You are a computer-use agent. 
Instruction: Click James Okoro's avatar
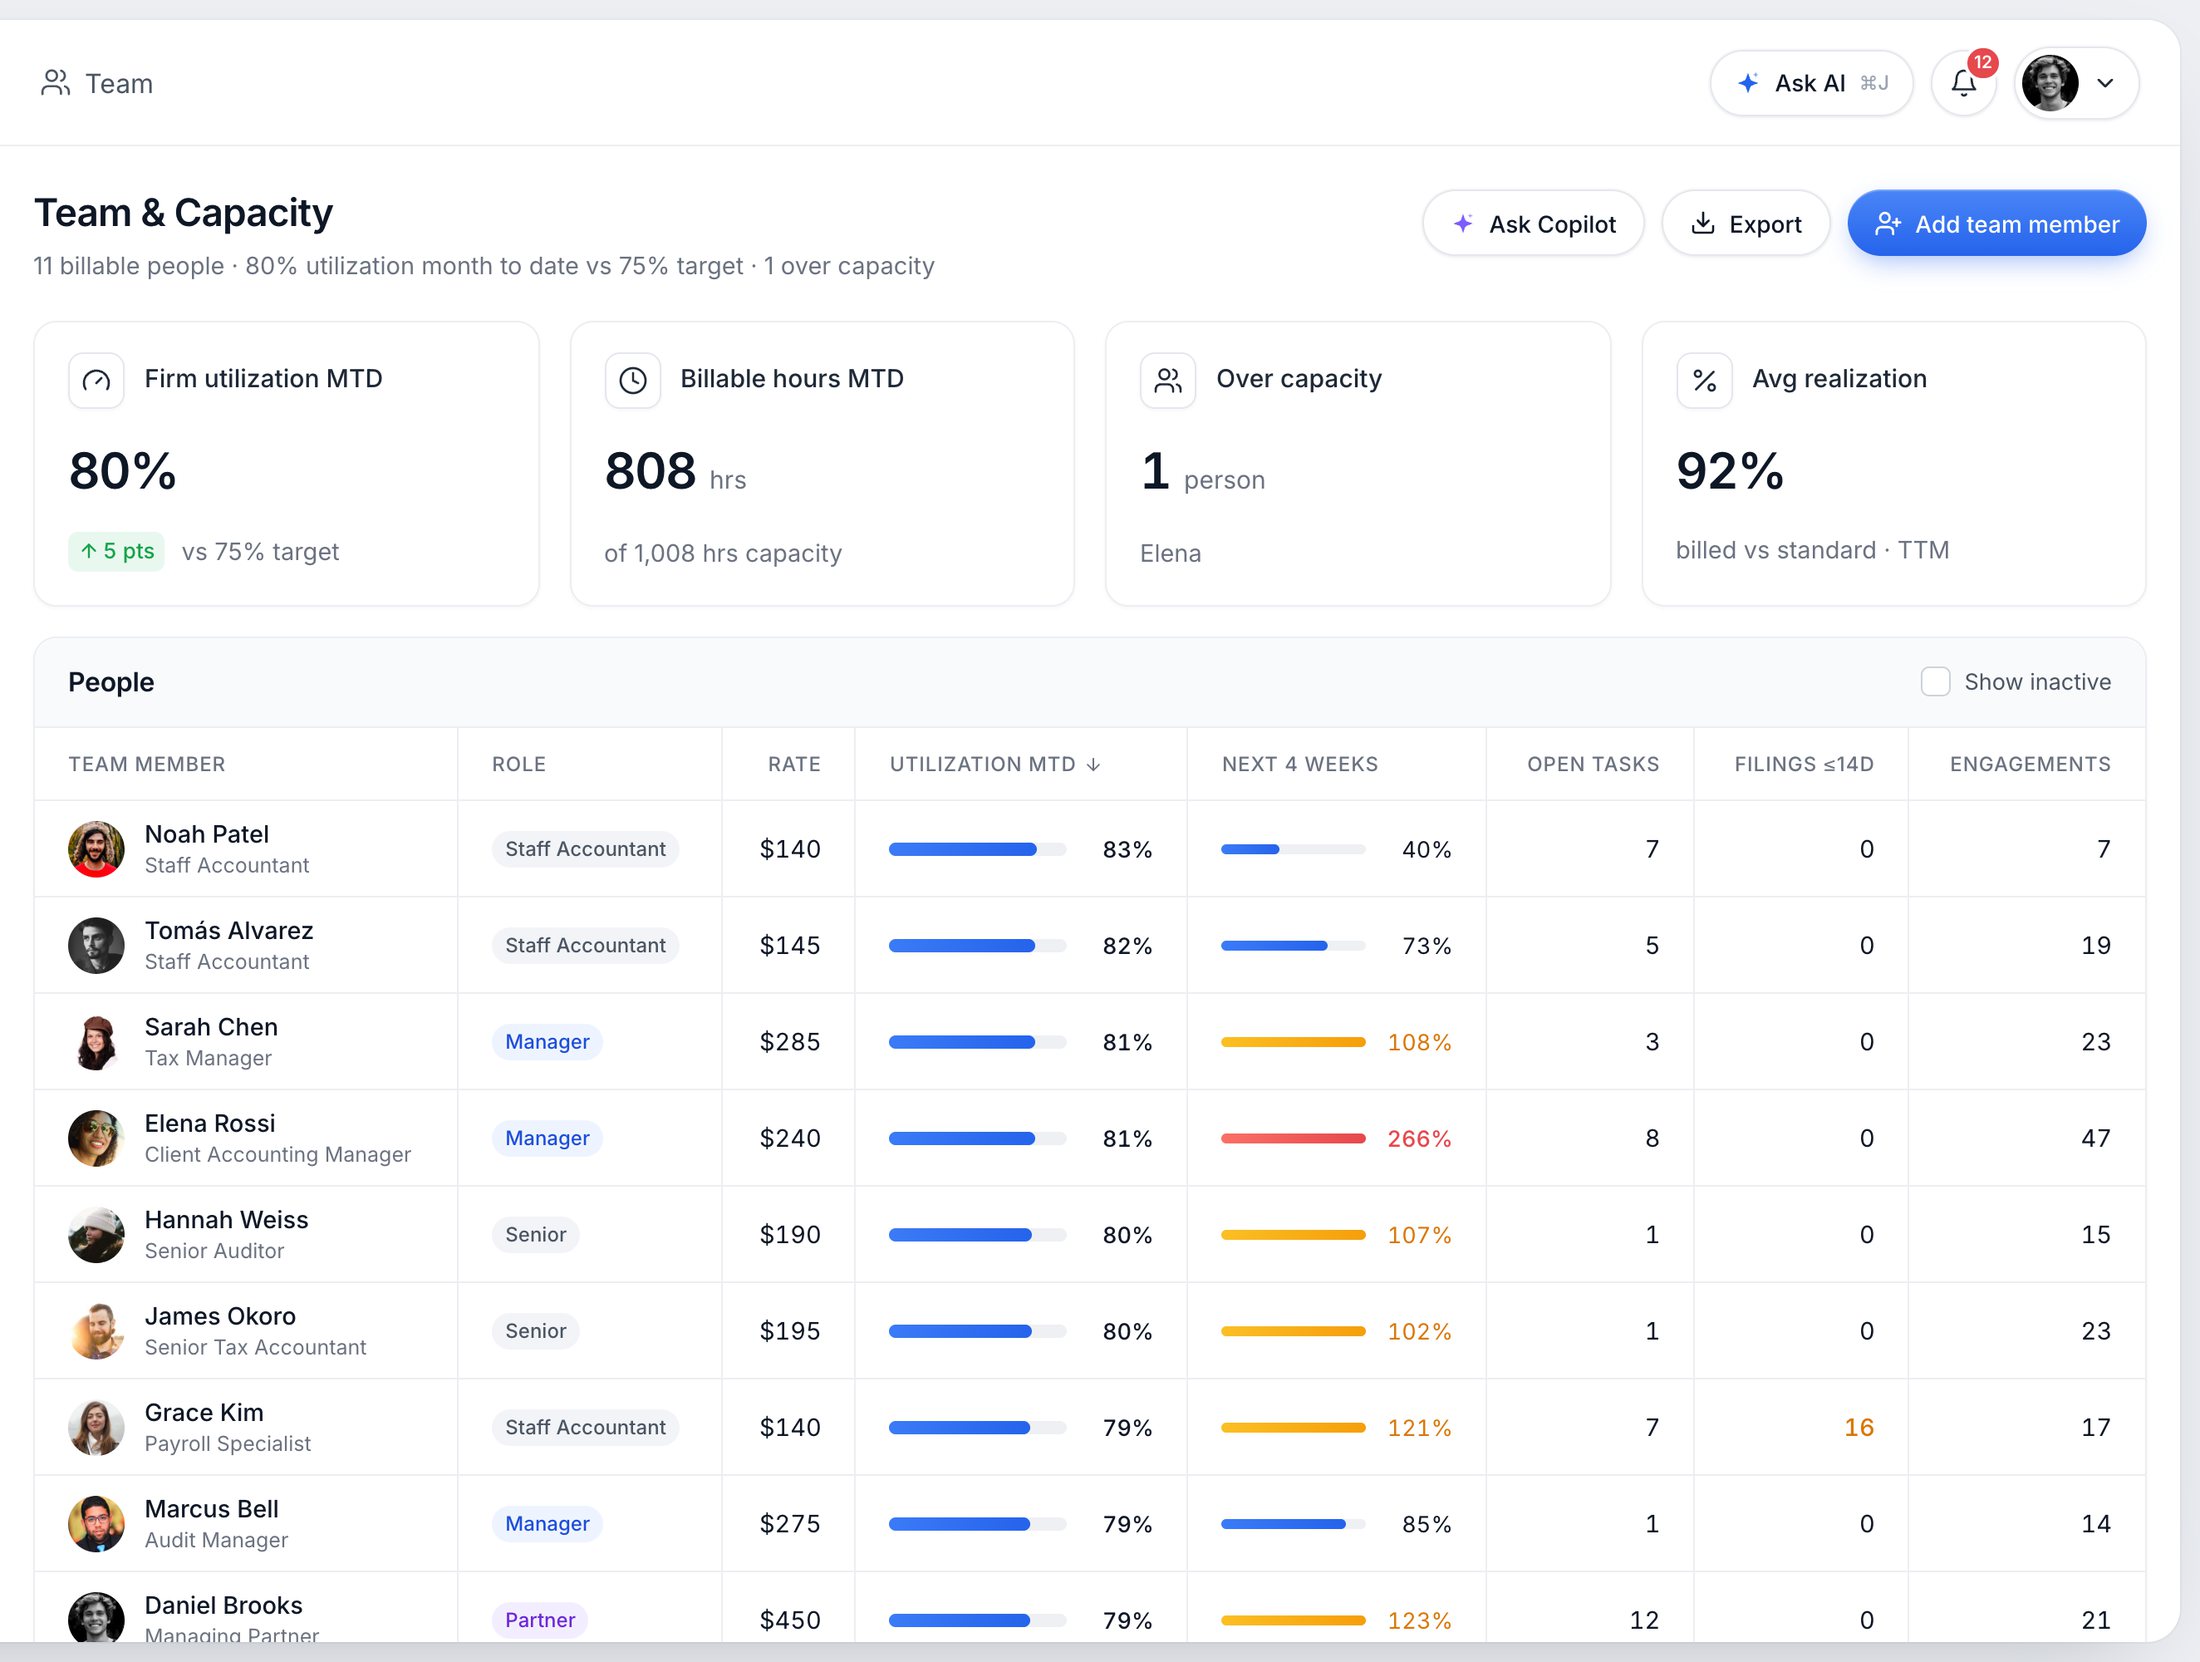[x=96, y=1331]
